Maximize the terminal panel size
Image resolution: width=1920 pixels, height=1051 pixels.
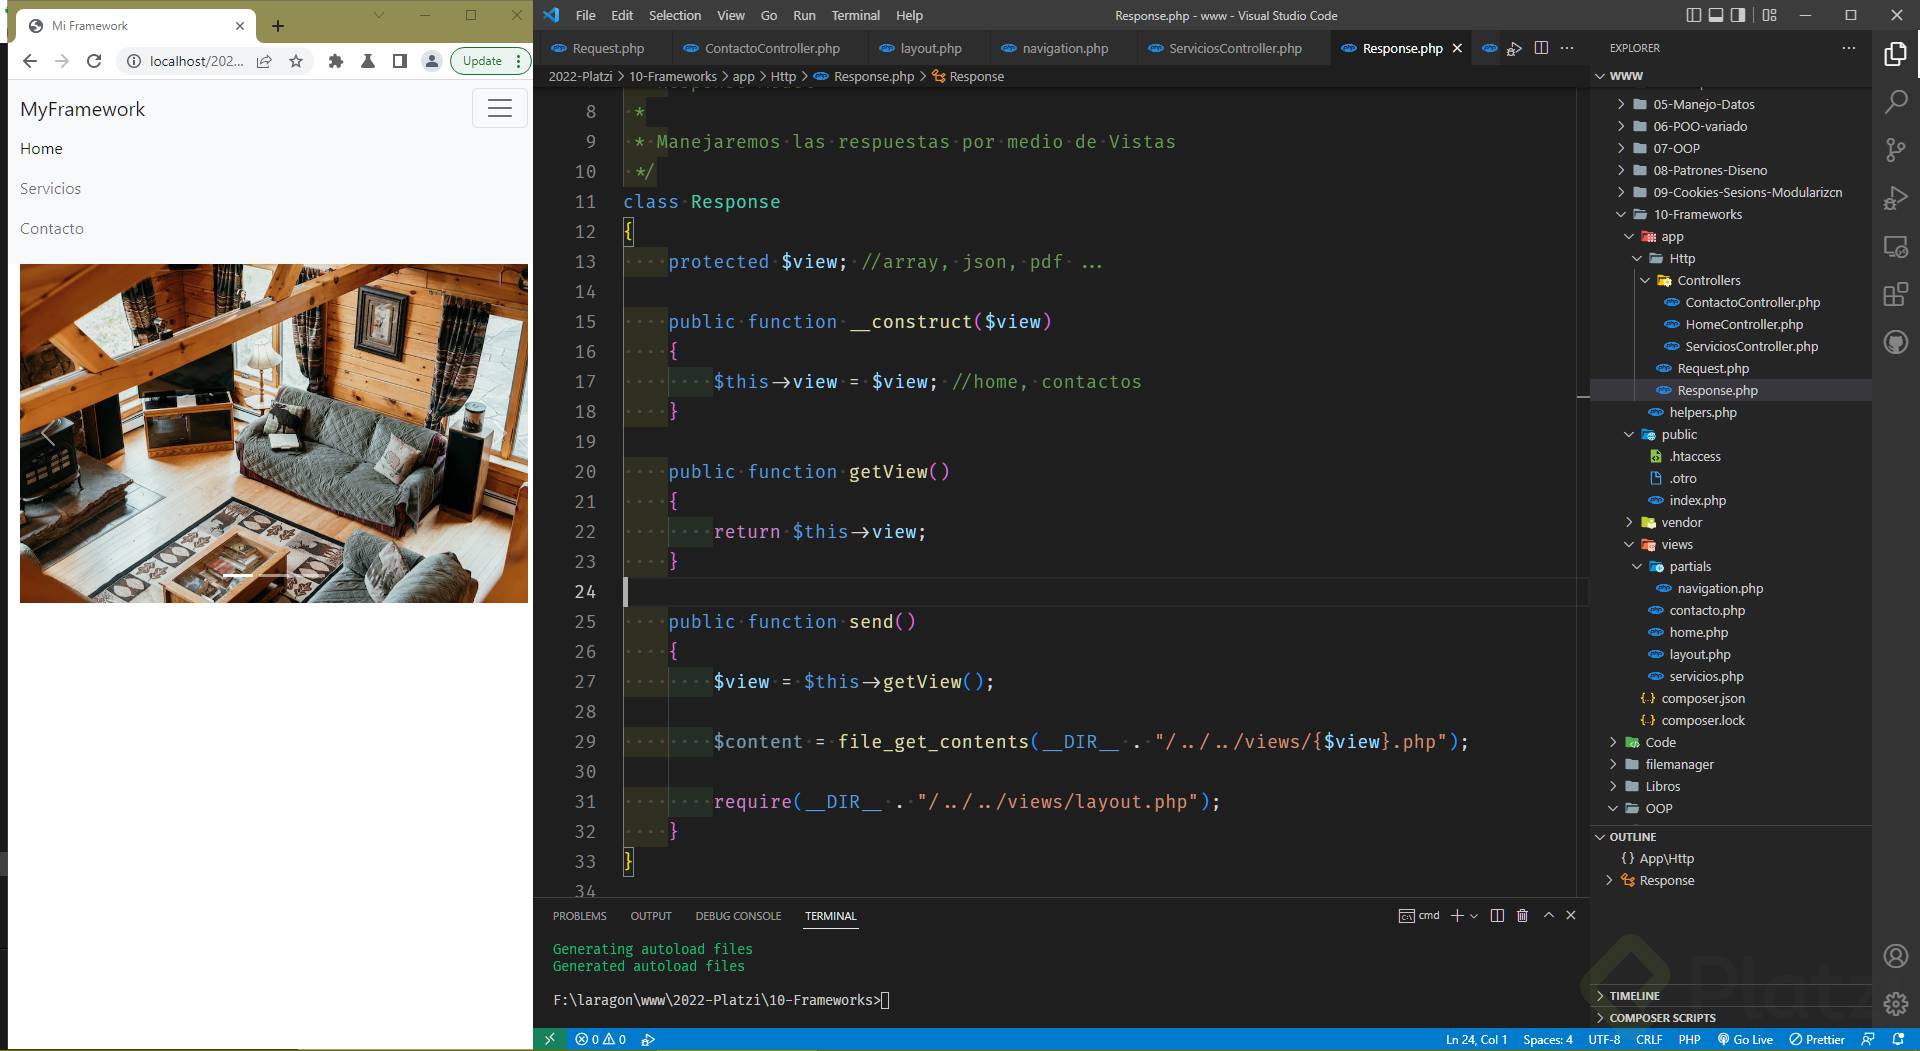pyautogui.click(x=1549, y=915)
